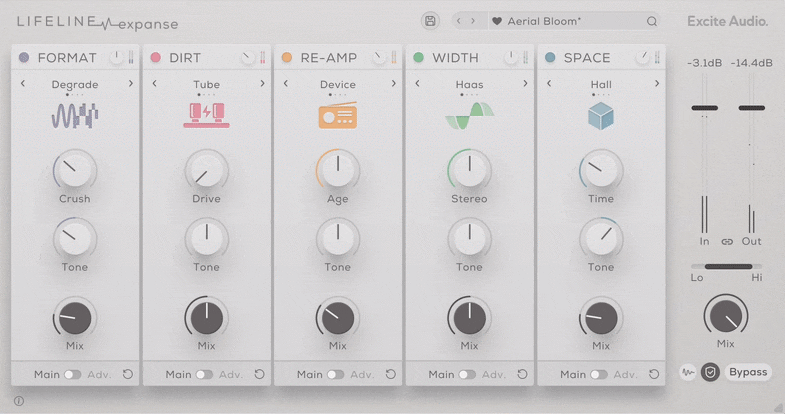Open the info icon at bottom left
The height and width of the screenshot is (414, 785).
coord(19,401)
